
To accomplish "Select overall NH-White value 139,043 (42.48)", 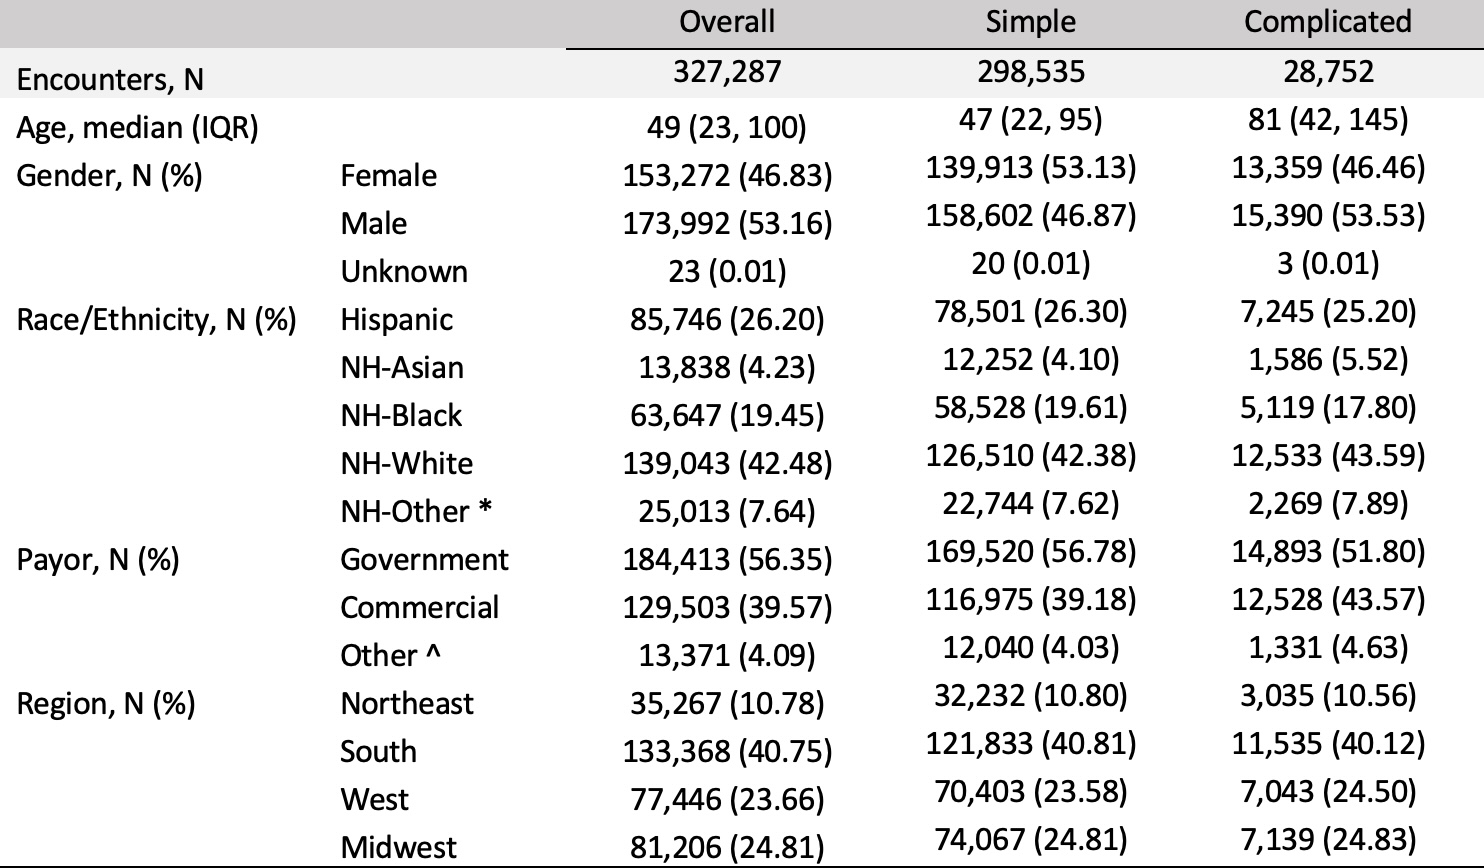I will click(727, 463).
